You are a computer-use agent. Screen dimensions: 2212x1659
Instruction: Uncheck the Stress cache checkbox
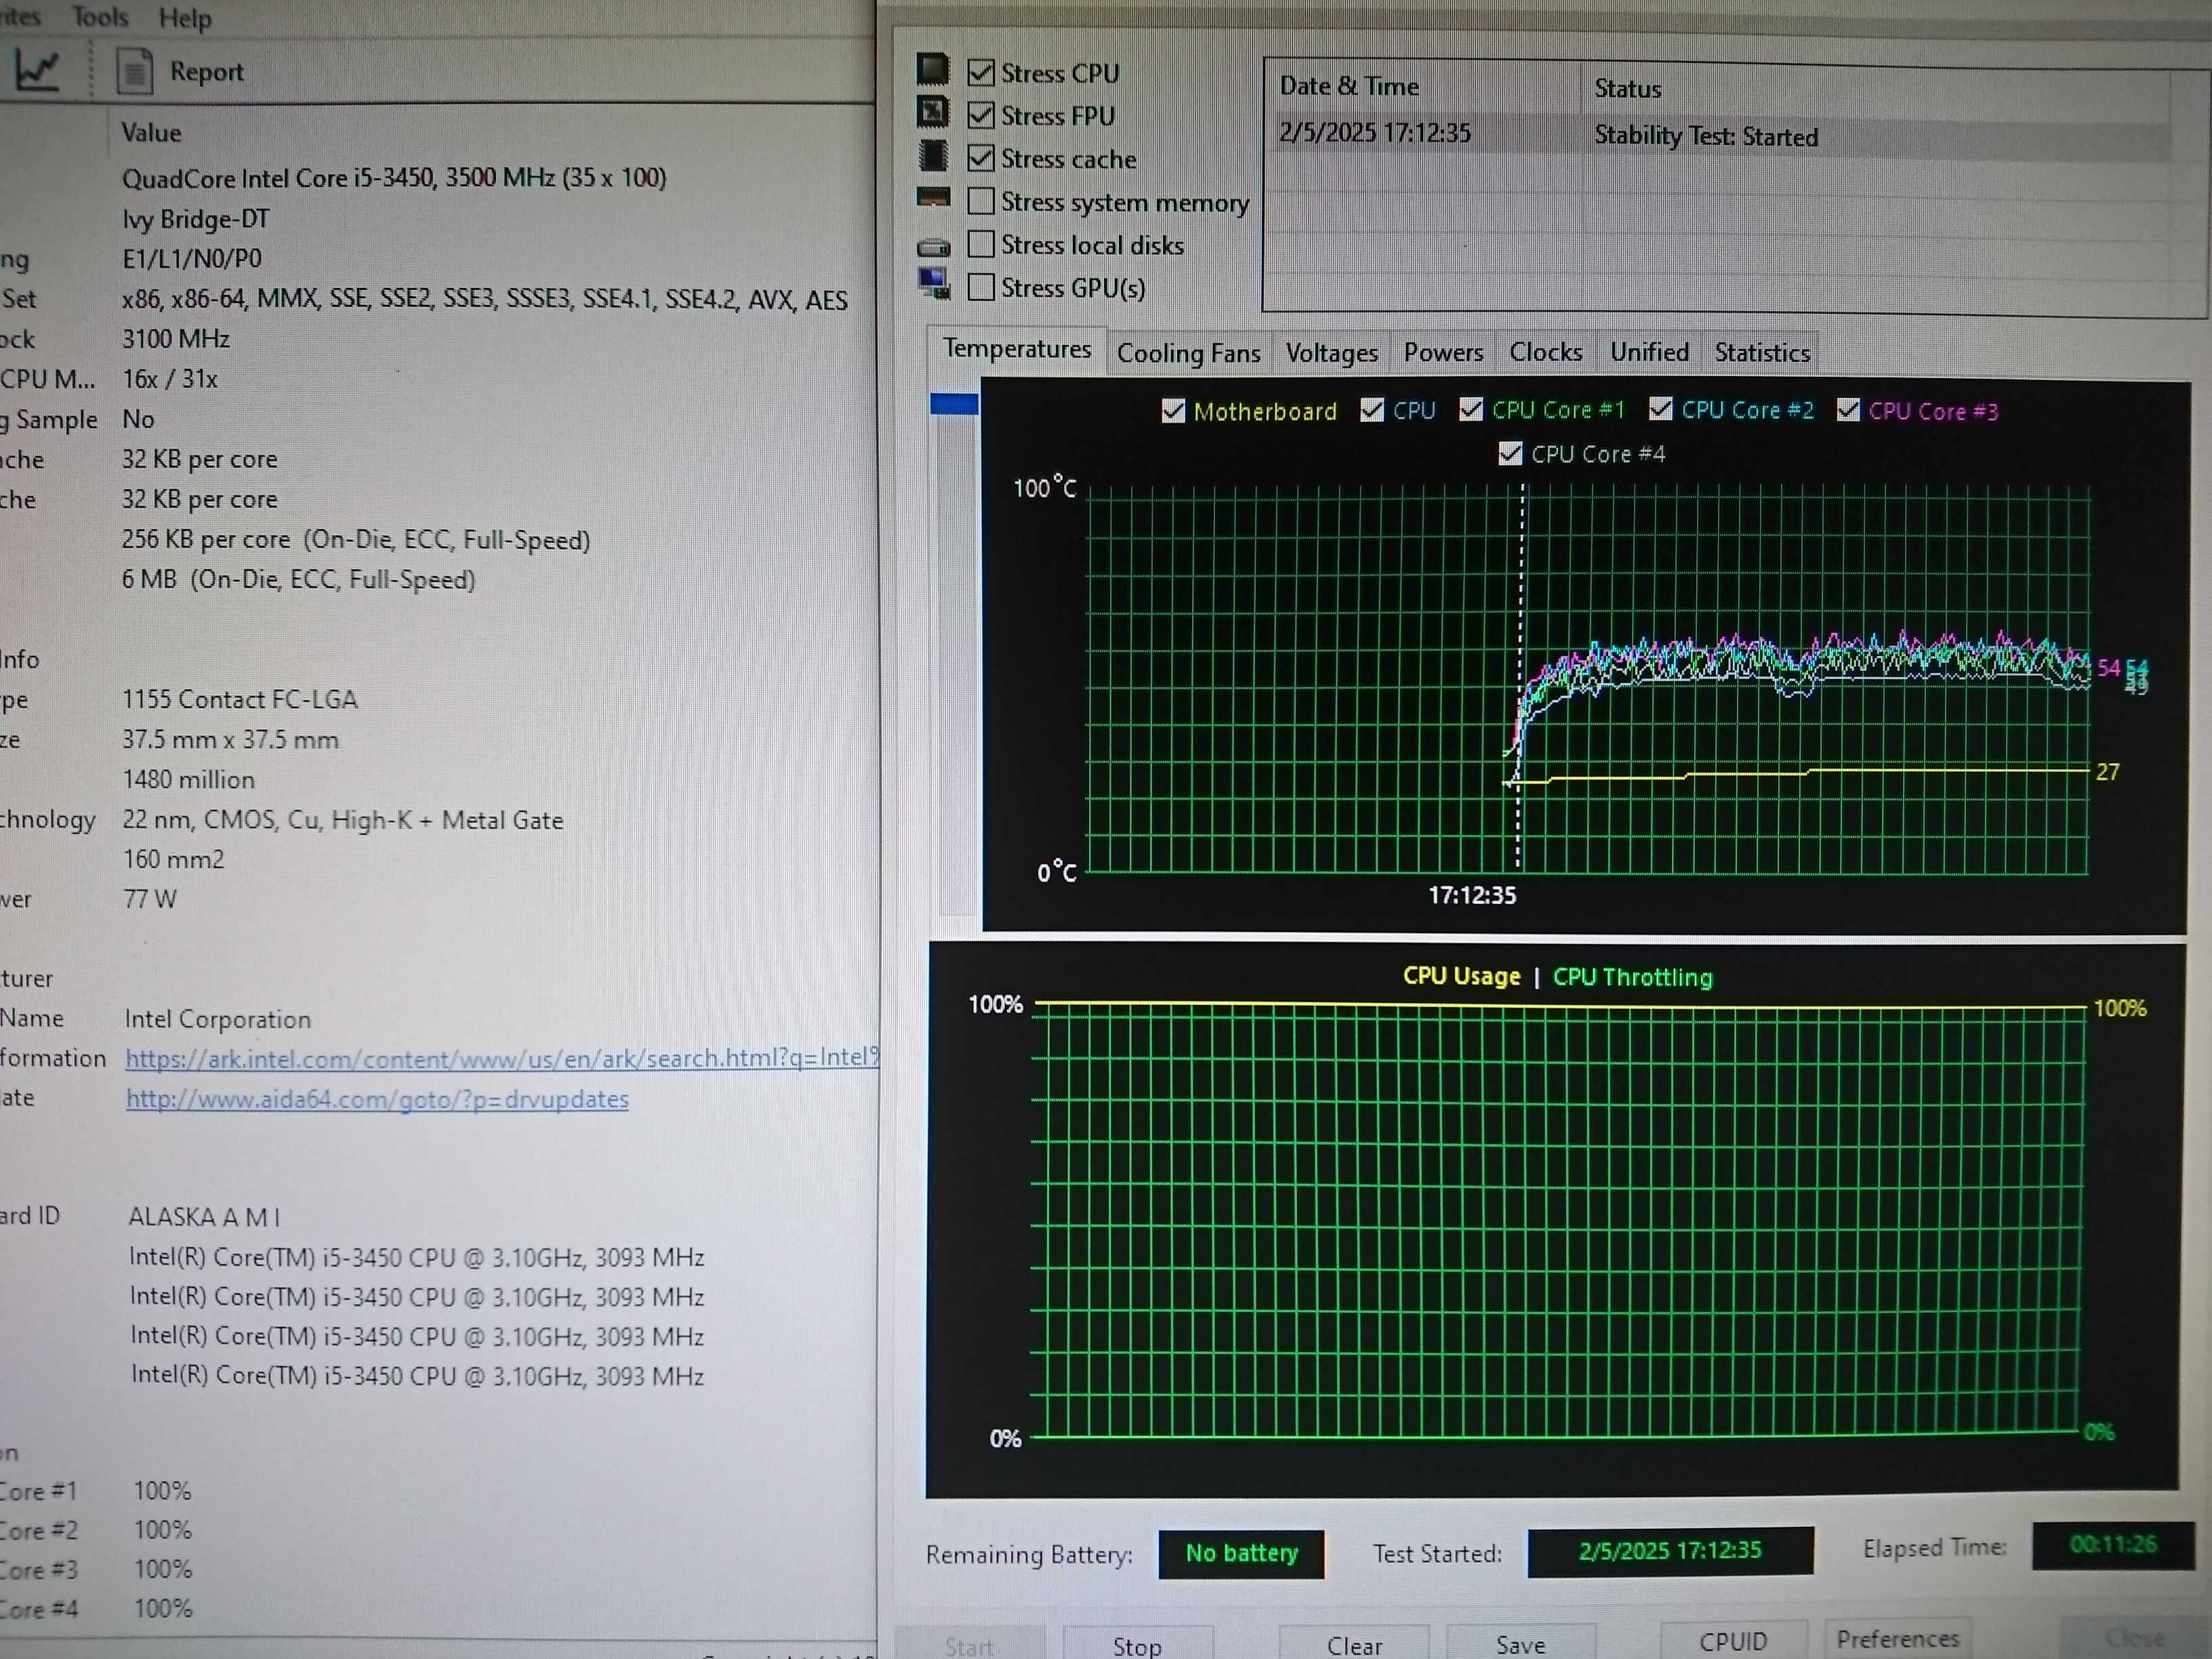coord(981,158)
